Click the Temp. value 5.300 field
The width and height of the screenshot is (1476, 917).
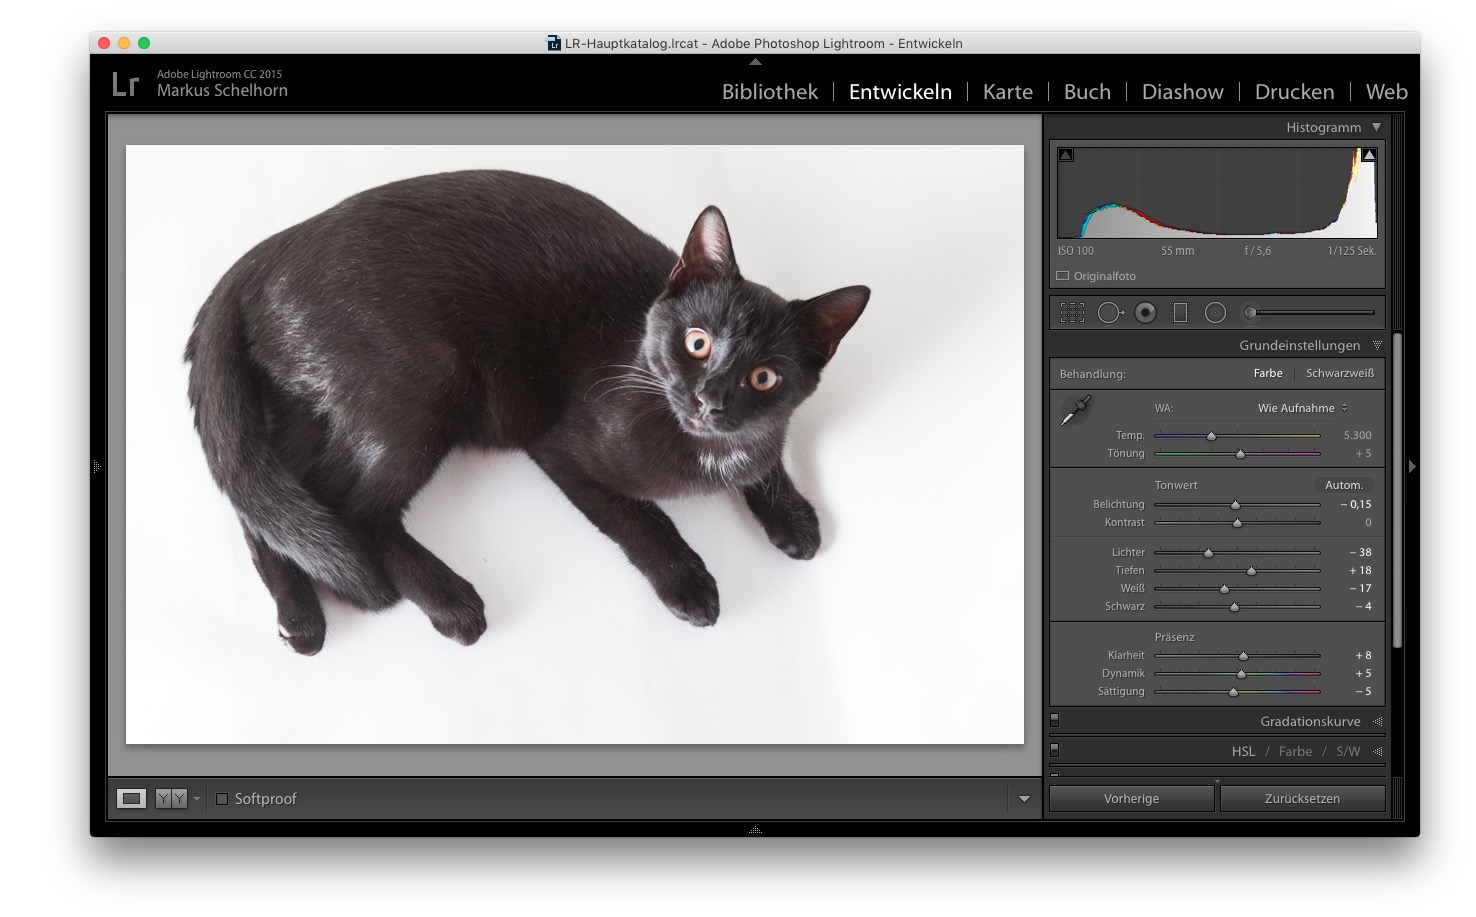coord(1357,435)
